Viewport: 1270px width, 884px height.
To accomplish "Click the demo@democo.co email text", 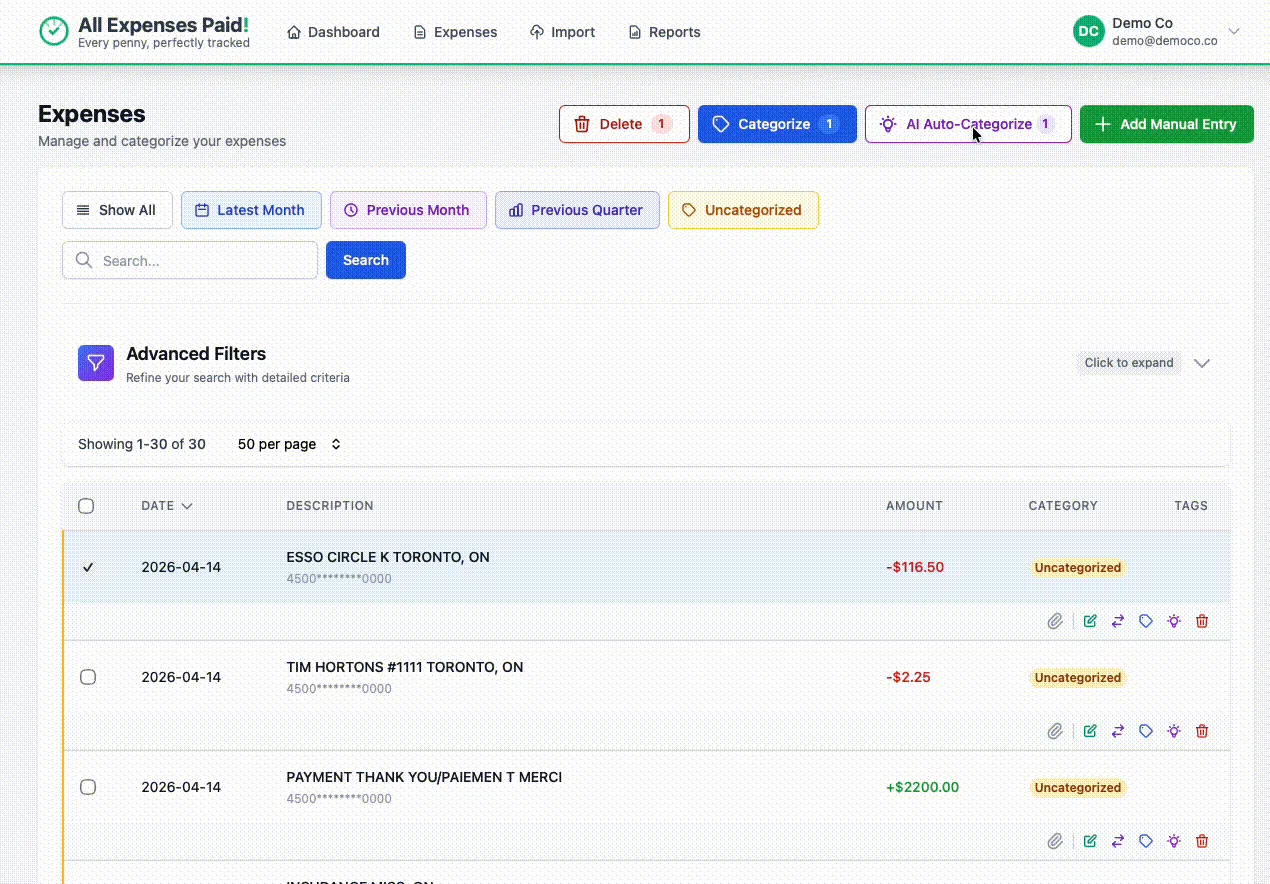I will (x=1165, y=41).
